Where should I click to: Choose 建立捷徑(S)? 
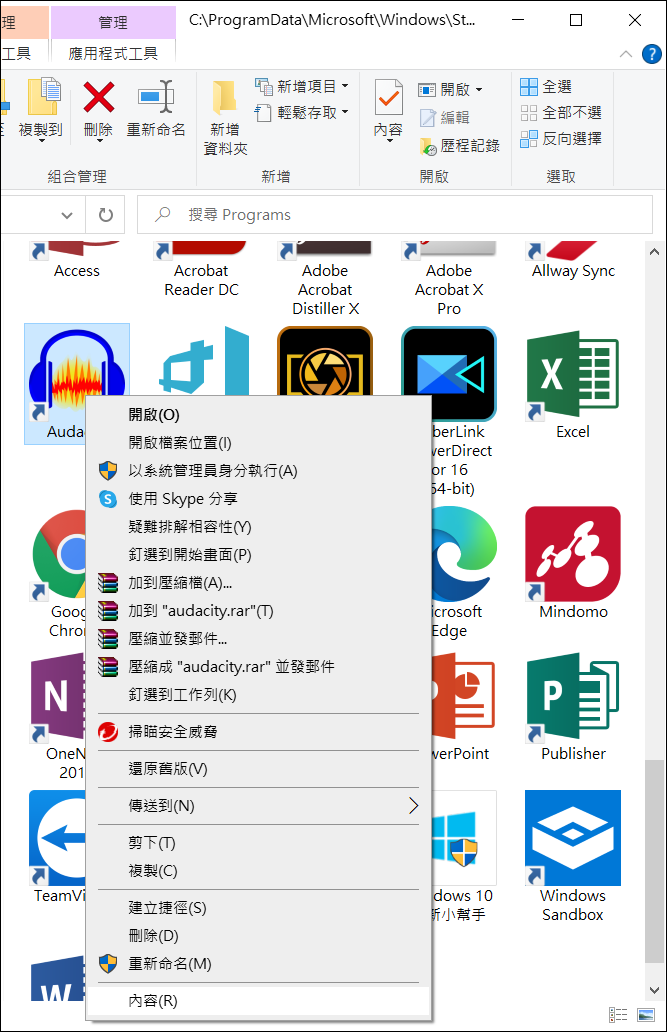[258, 908]
